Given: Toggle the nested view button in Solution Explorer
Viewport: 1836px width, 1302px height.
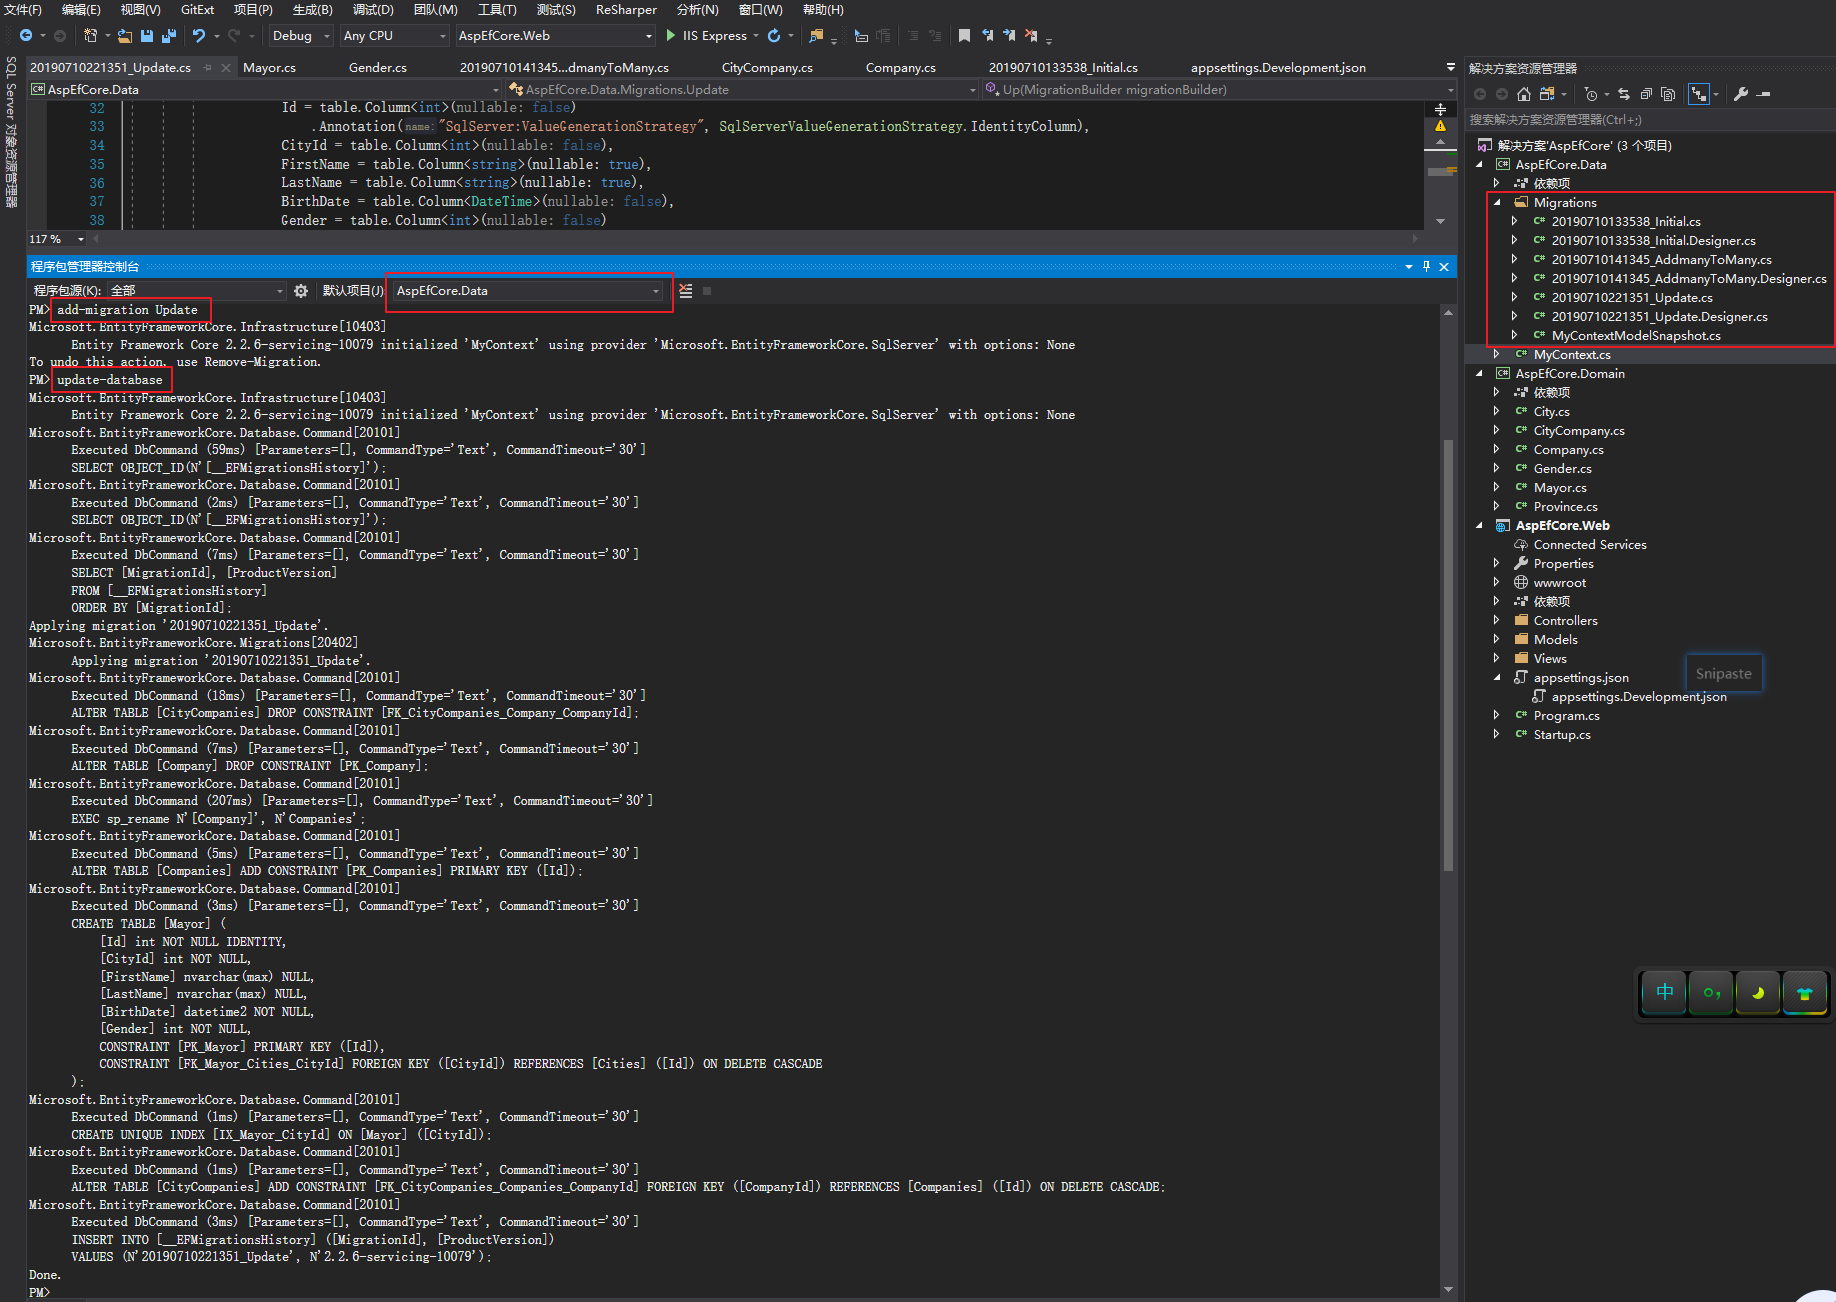Looking at the screenshot, I should [x=1698, y=94].
